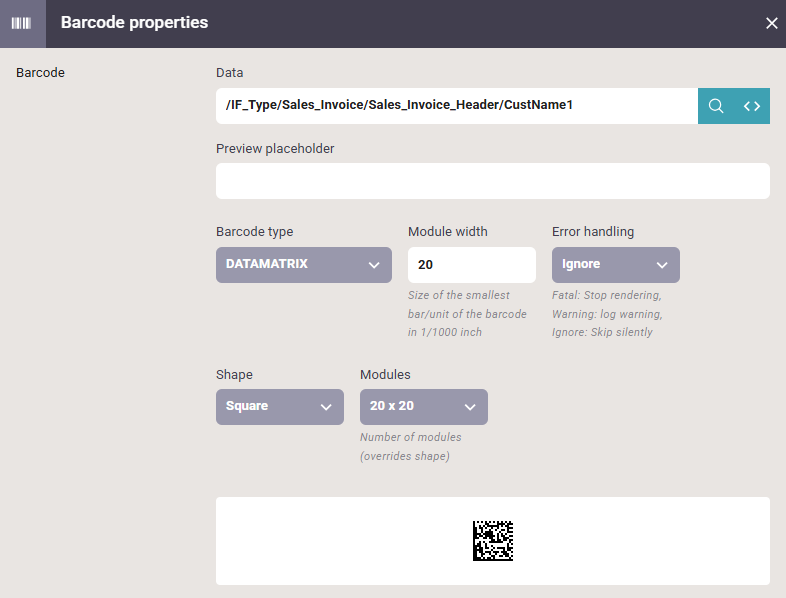Click into the Data path field

457,106
